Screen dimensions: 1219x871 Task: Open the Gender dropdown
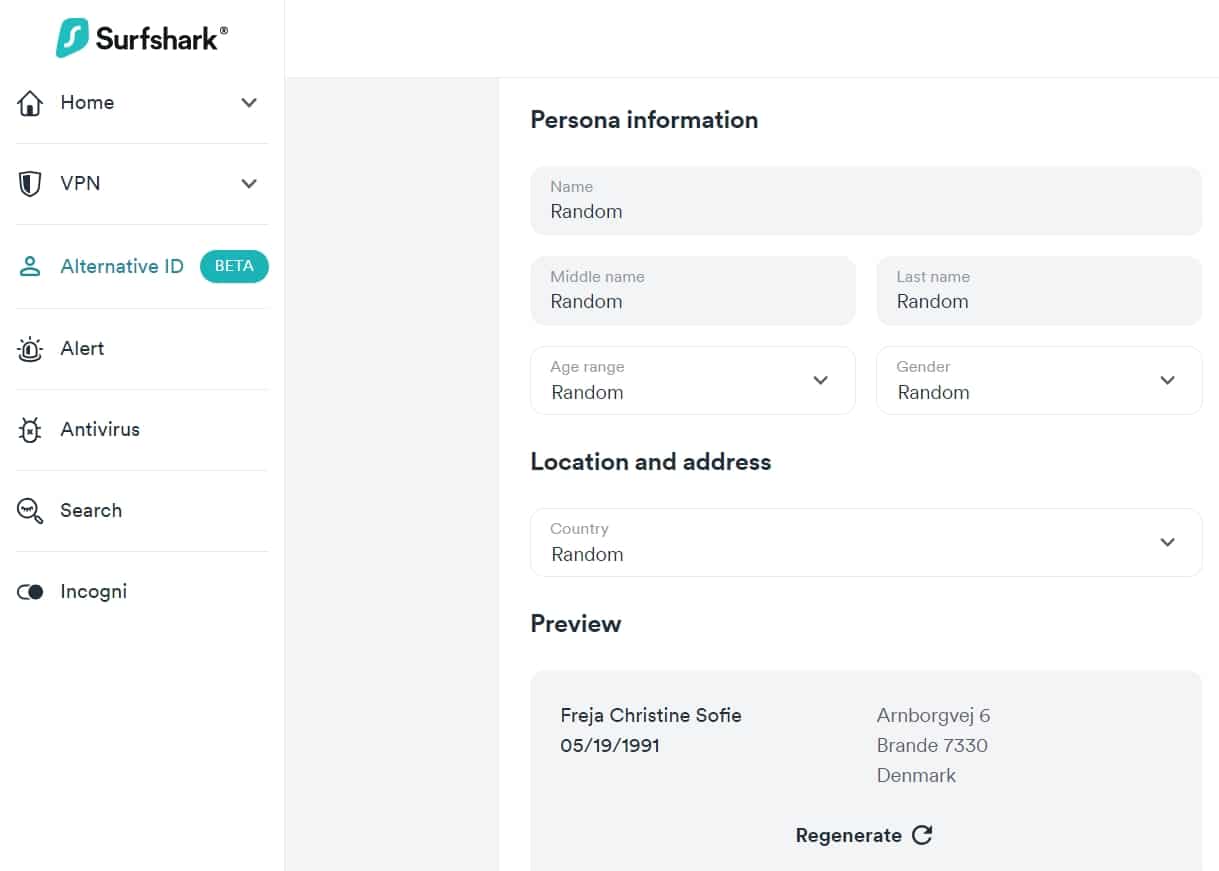coord(1039,380)
